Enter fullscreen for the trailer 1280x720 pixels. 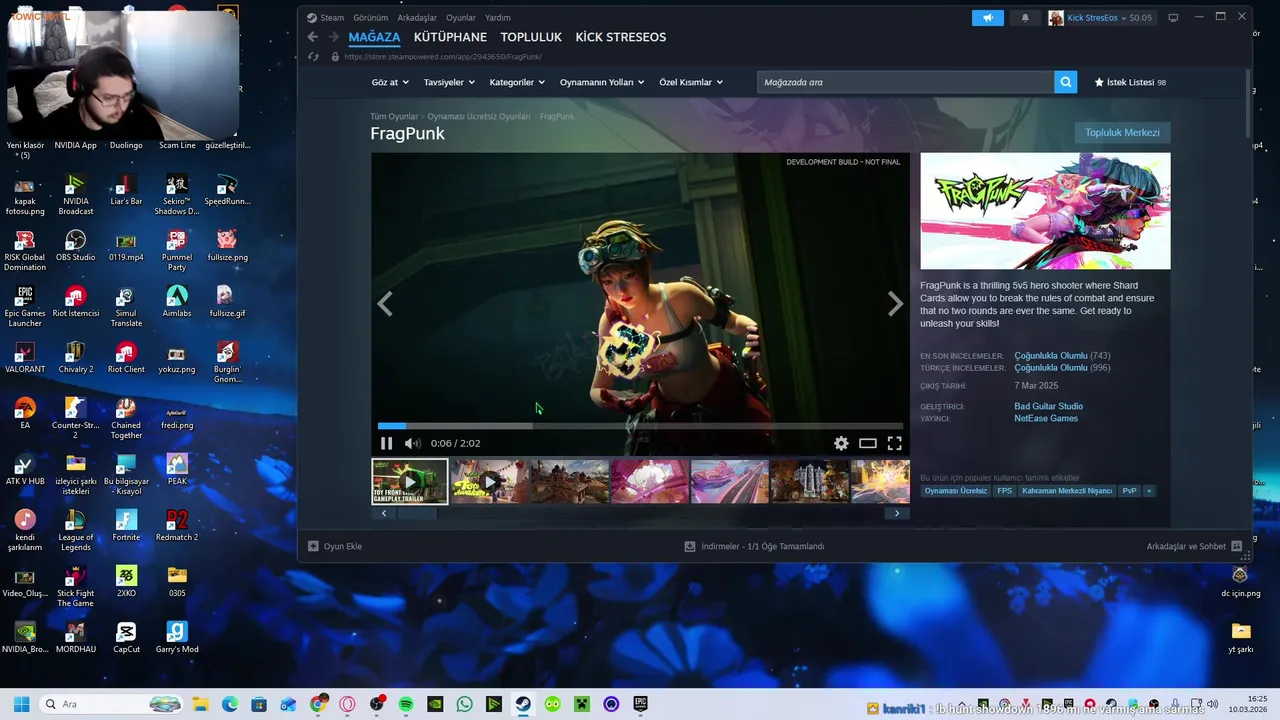pyautogui.click(x=894, y=443)
